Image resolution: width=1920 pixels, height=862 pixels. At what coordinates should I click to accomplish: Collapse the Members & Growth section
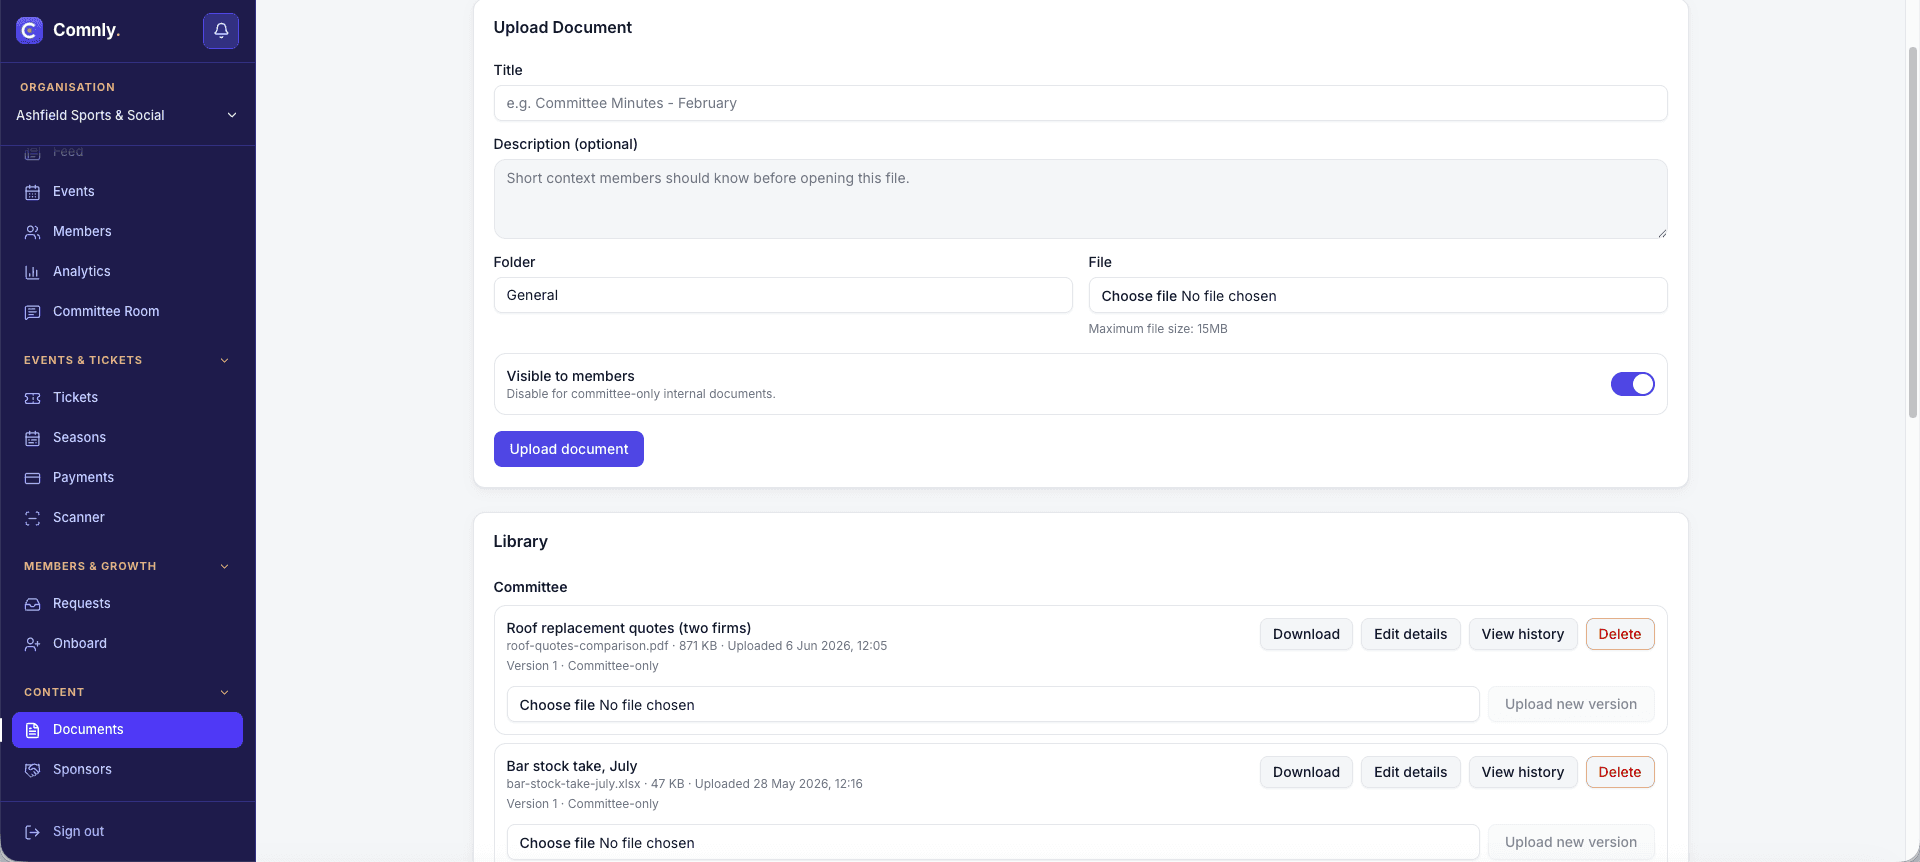[x=224, y=566]
